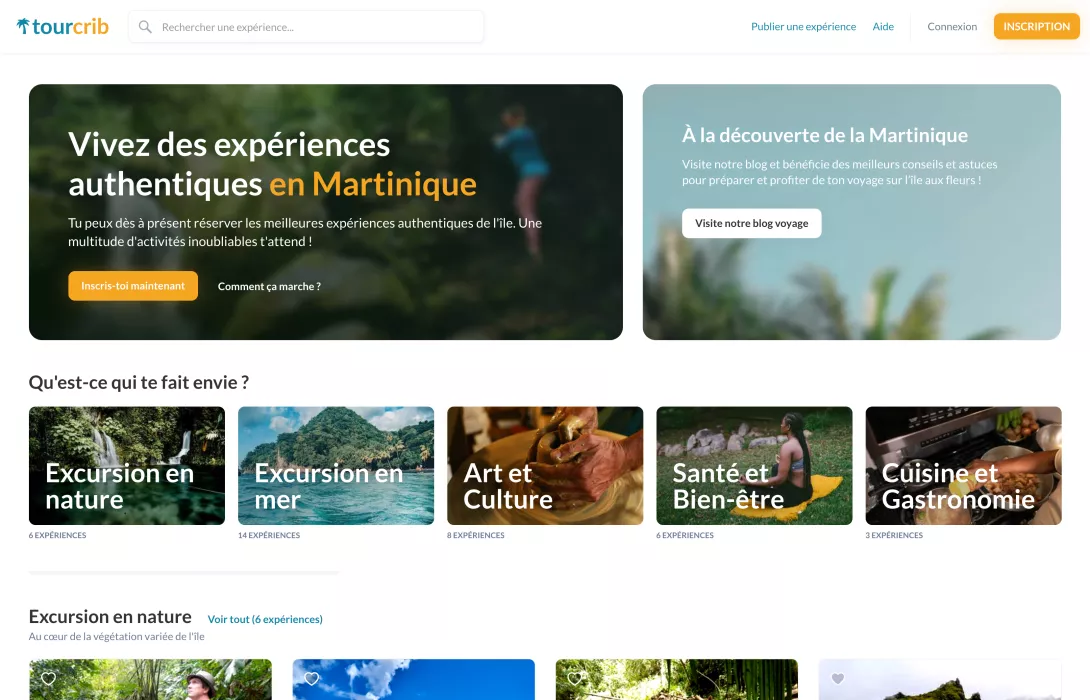The width and height of the screenshot is (1090, 700).
Task: Like the fourth experience card heart
Action: tap(838, 678)
